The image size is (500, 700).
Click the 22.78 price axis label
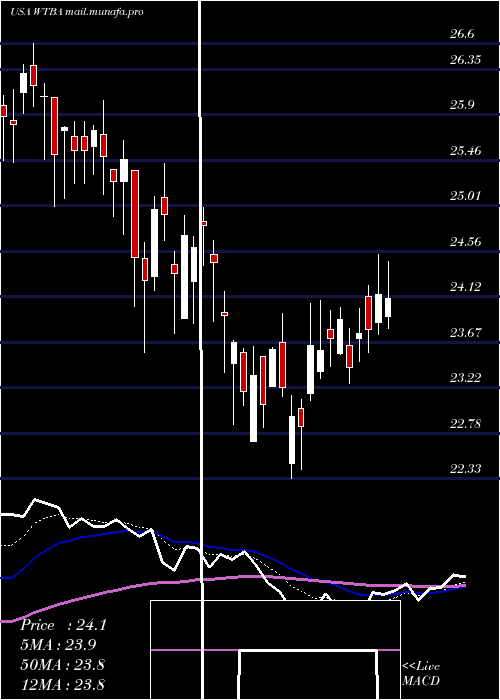click(x=466, y=424)
